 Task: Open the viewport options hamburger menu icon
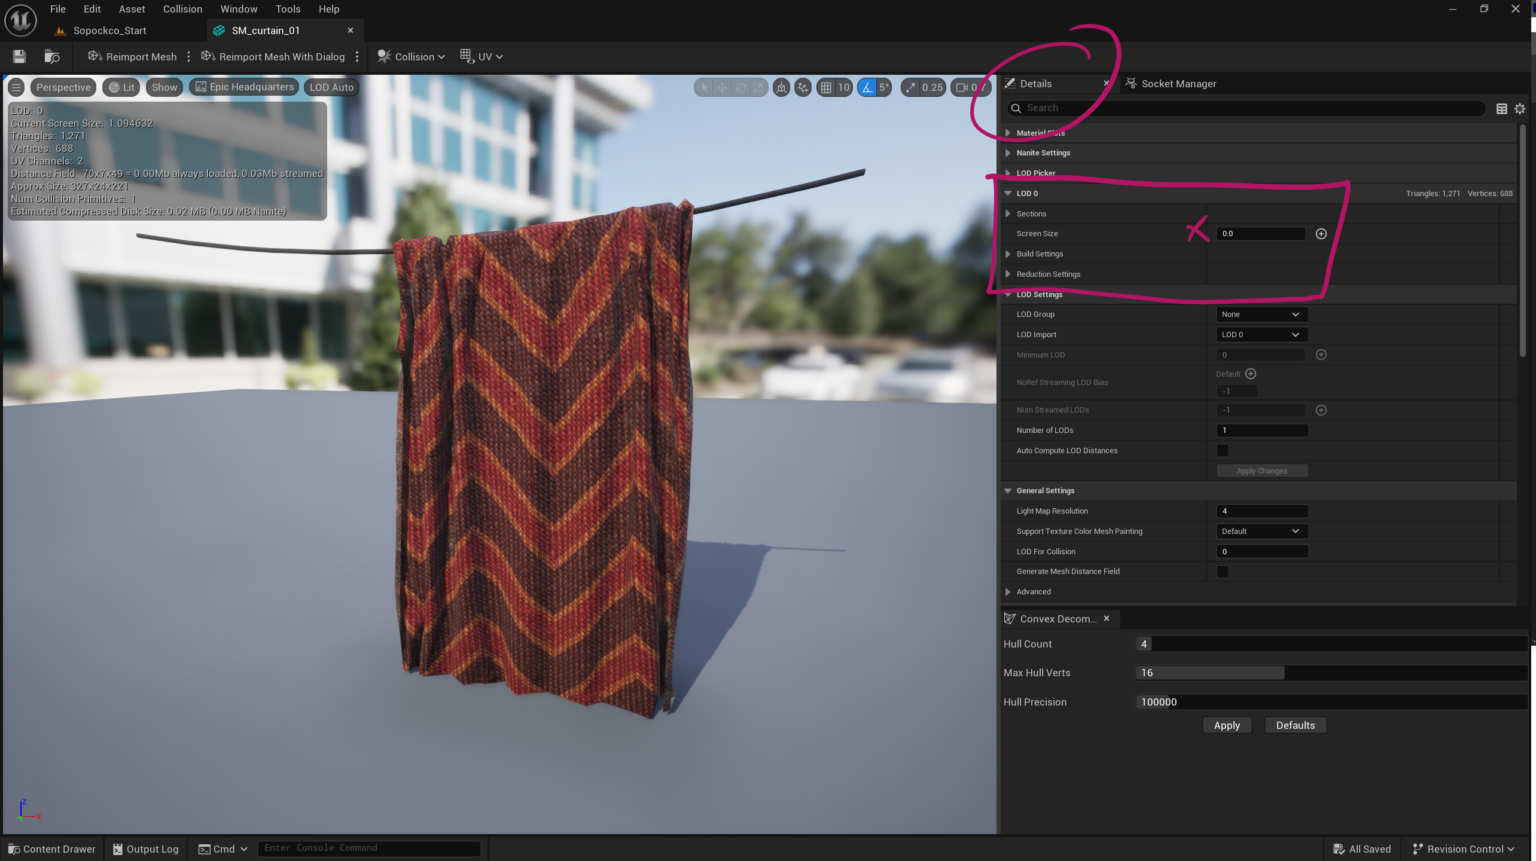point(15,87)
